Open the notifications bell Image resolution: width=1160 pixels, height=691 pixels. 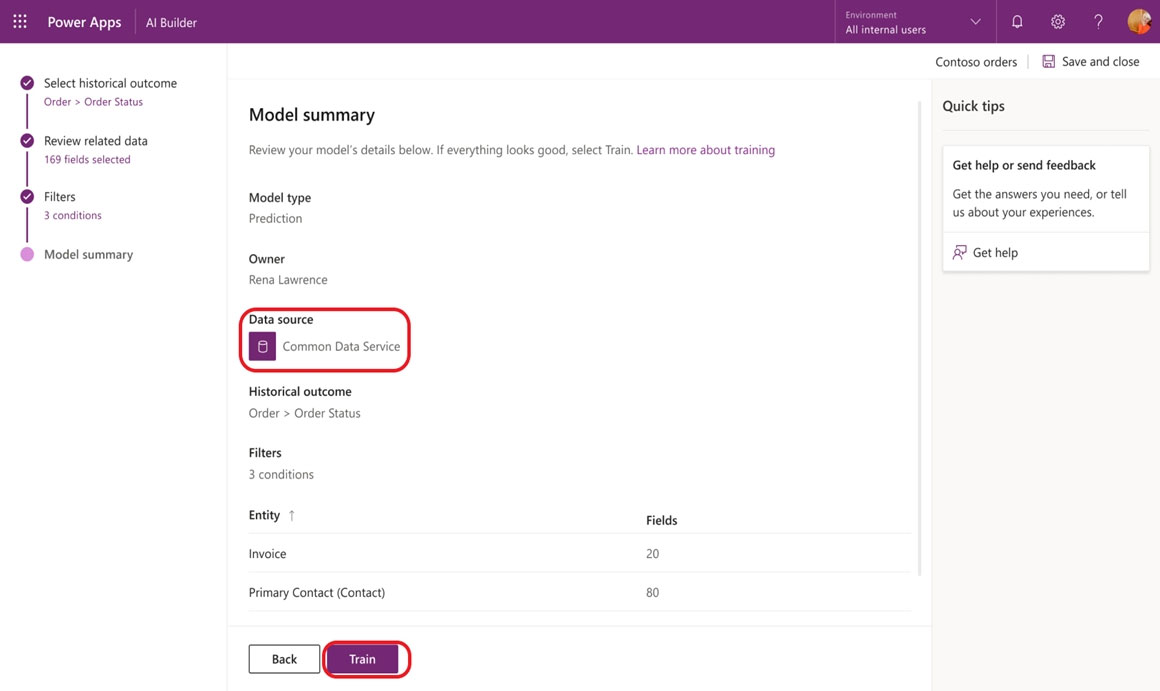click(x=1017, y=21)
